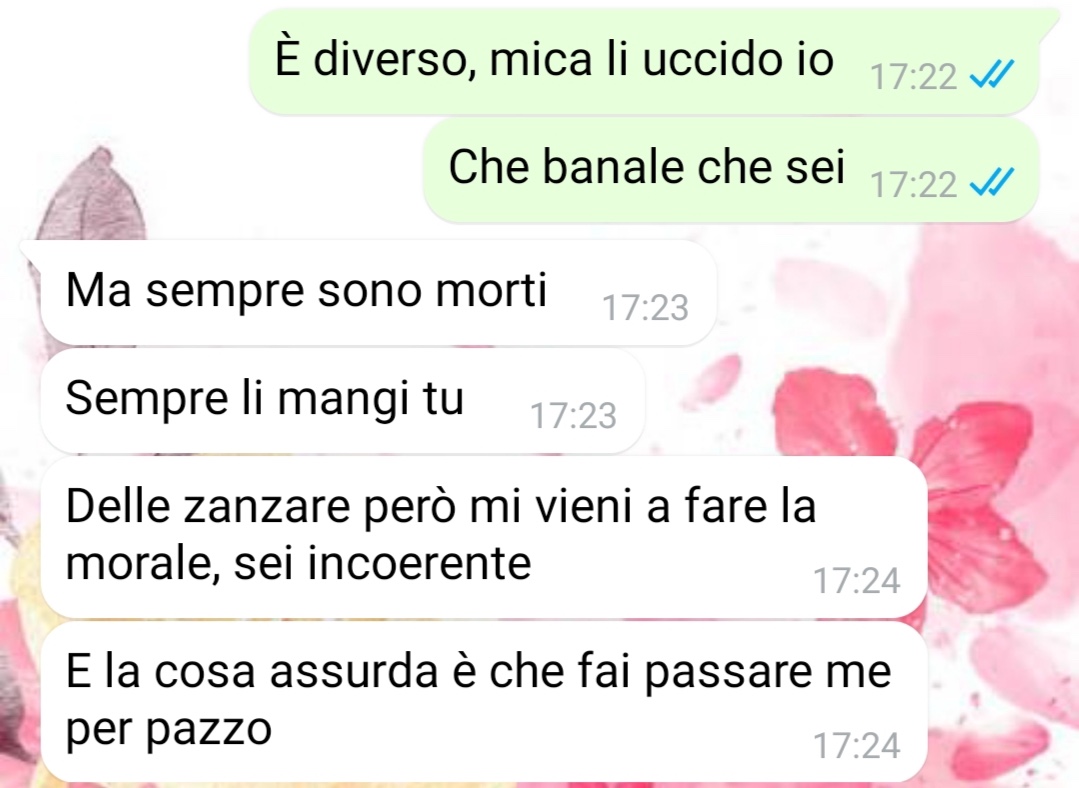This screenshot has width=1079, height=788.
Task: Click the 17:23 timestamp next to "mangi tu"
Action: (573, 416)
